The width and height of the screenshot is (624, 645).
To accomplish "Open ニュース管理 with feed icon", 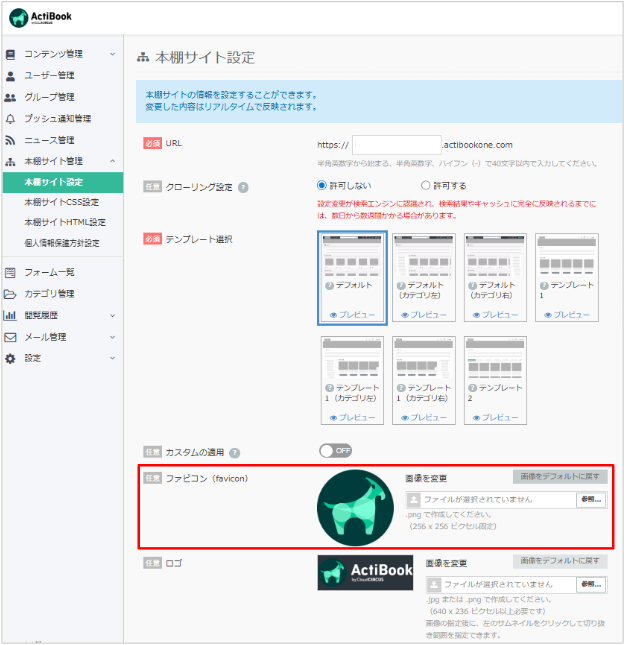I will (x=49, y=140).
